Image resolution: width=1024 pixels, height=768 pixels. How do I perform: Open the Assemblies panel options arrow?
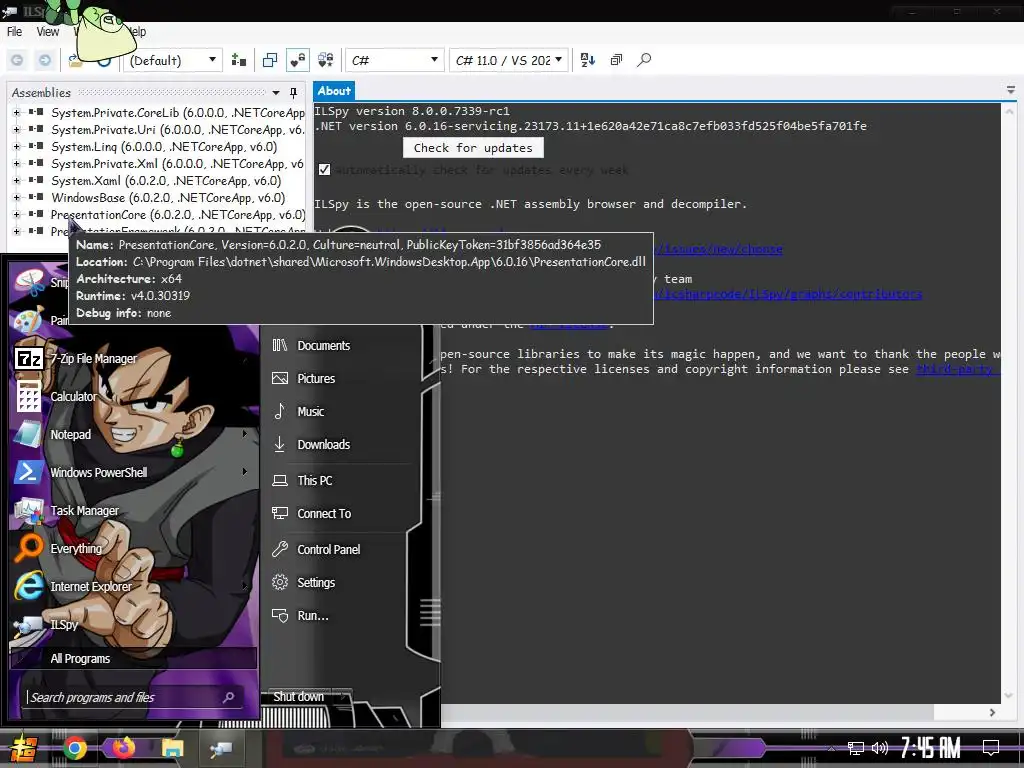276,93
